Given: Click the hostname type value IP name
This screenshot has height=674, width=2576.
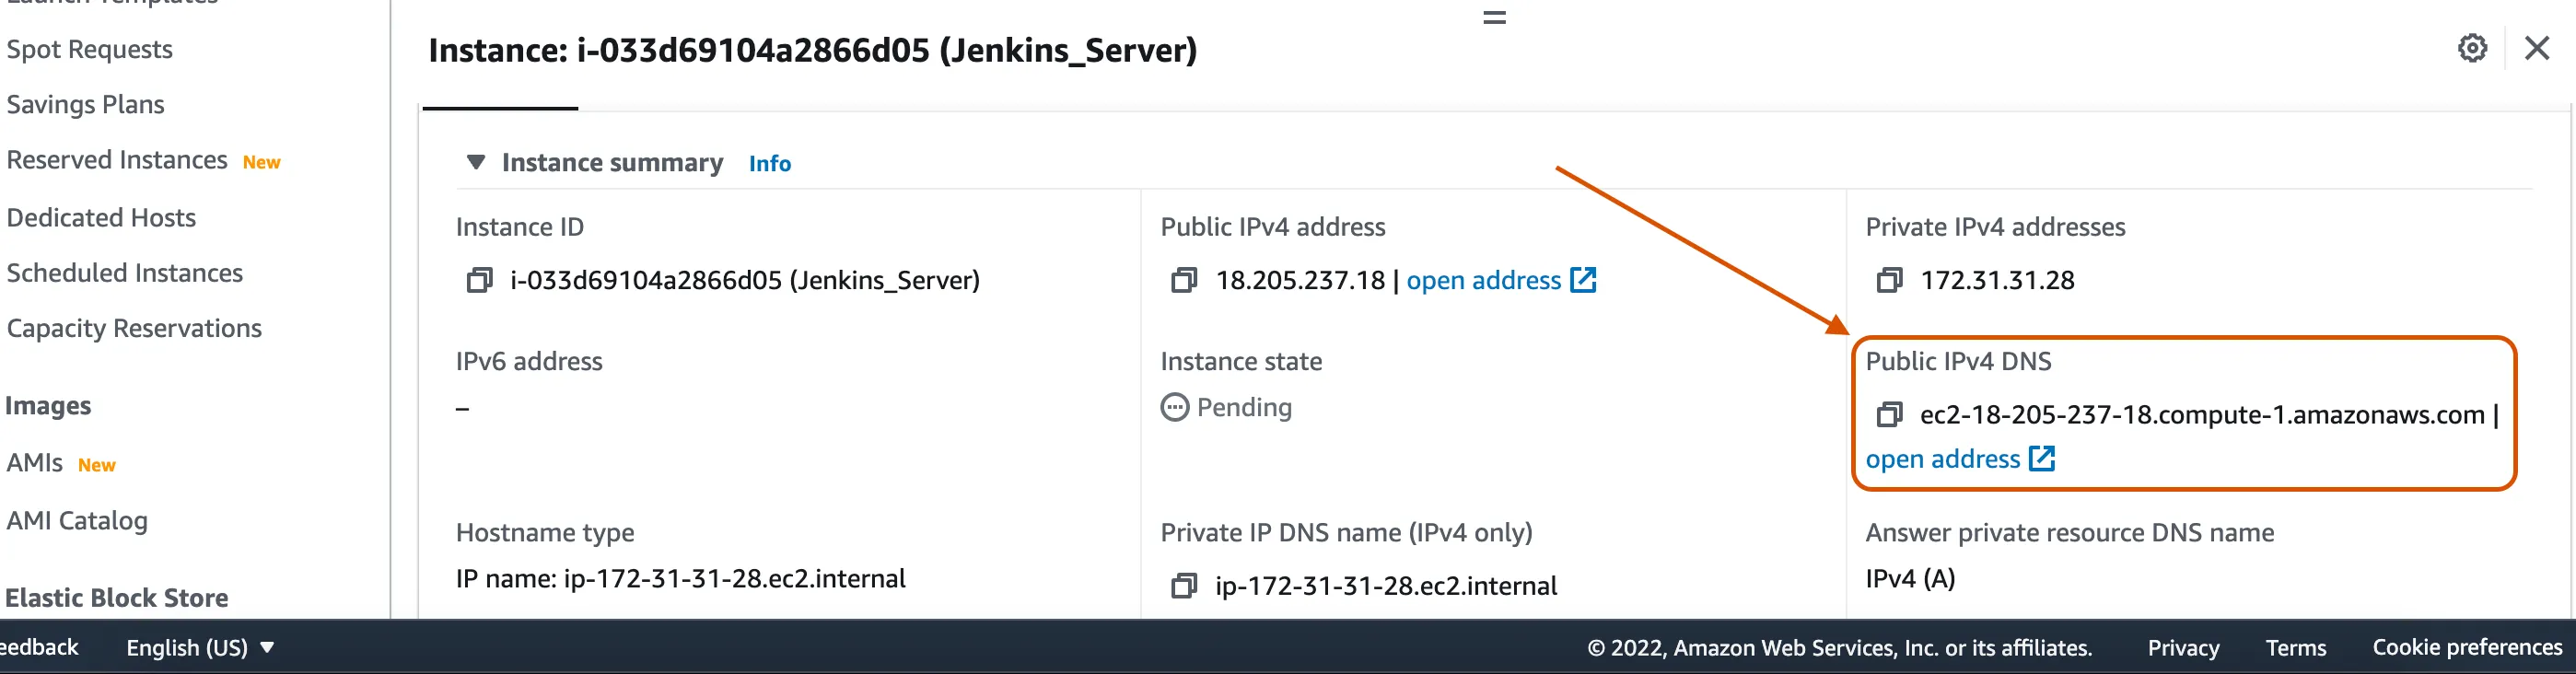Looking at the screenshot, I should point(680,579).
